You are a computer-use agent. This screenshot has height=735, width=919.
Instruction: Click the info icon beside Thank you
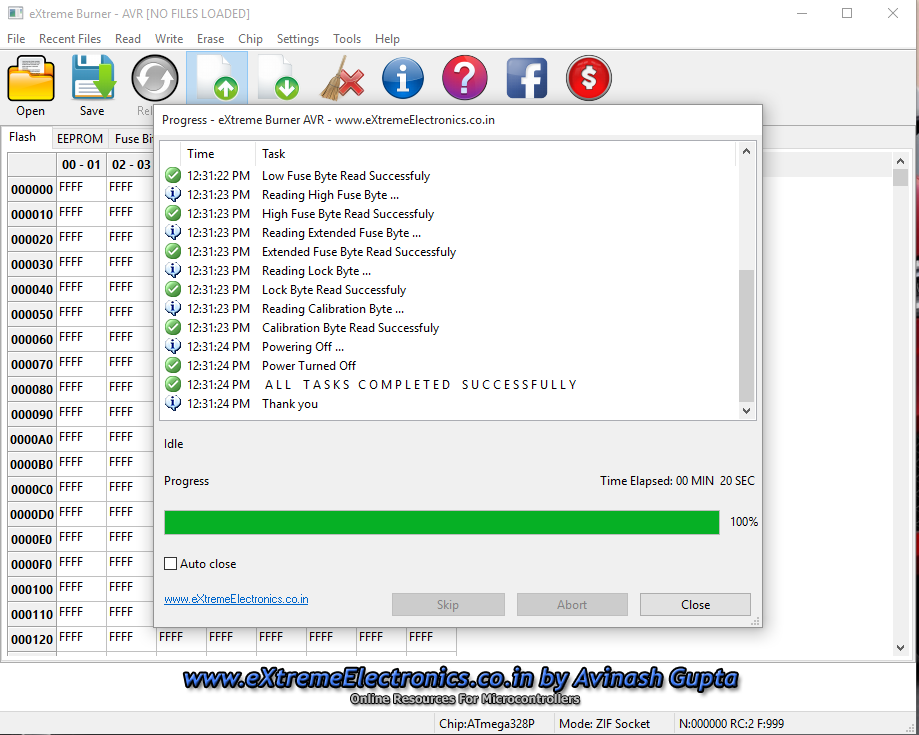(173, 403)
